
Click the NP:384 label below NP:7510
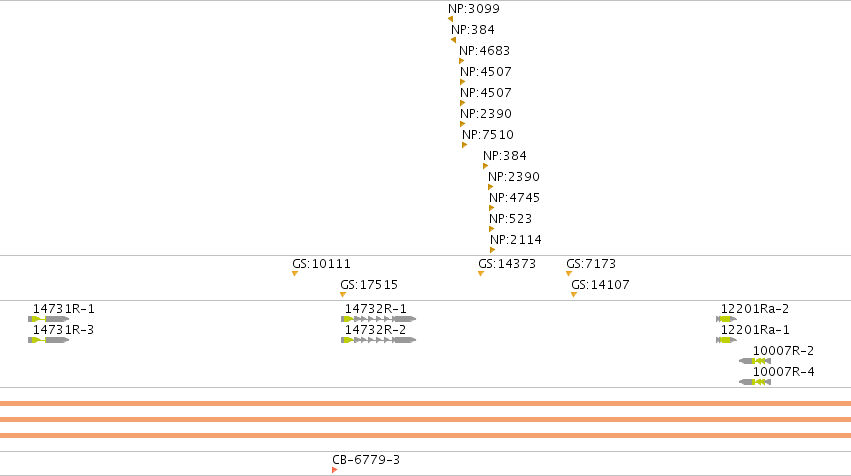pyautogui.click(x=505, y=156)
